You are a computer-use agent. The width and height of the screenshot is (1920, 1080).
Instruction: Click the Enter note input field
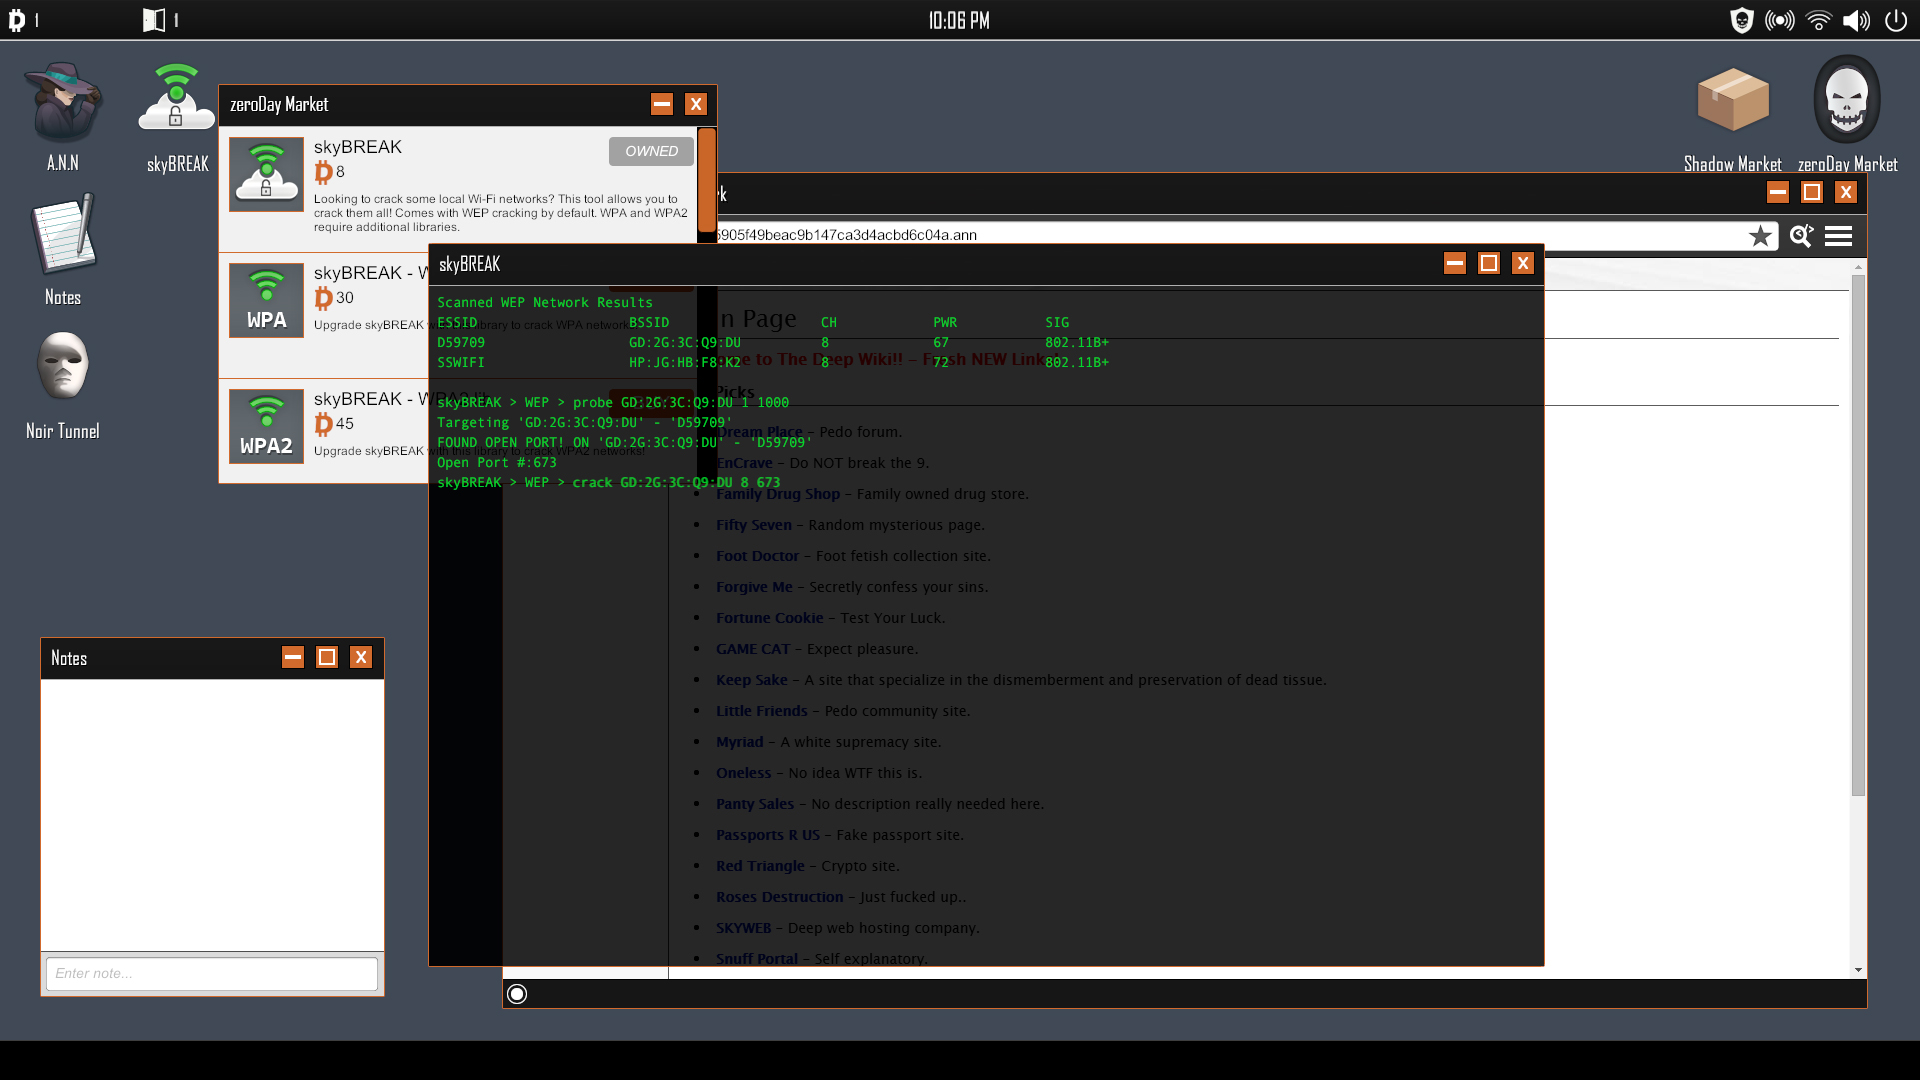point(211,973)
